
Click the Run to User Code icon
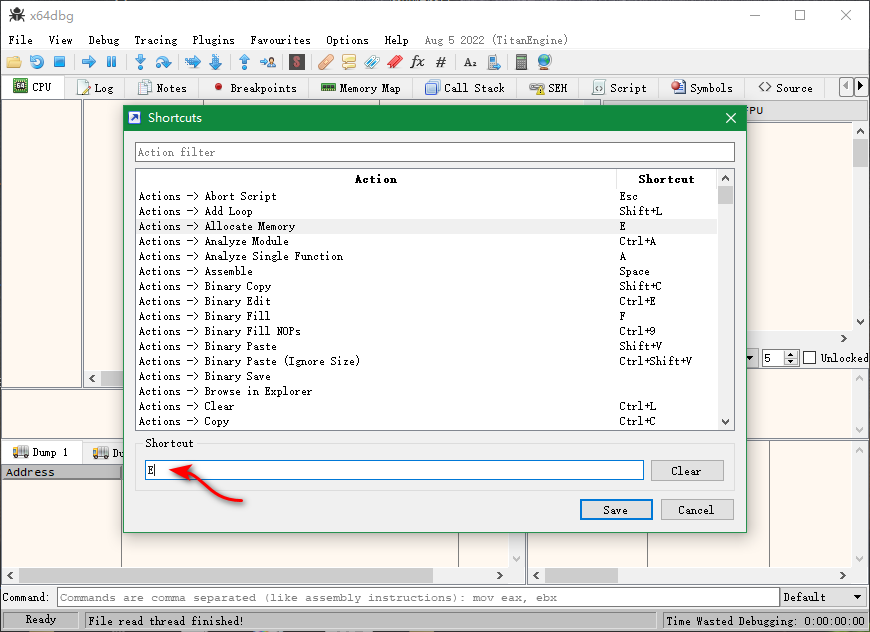coord(267,62)
